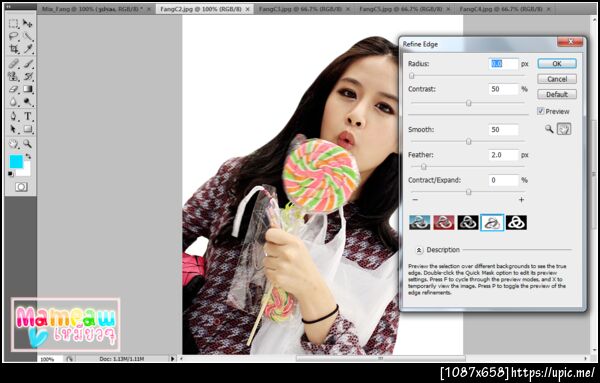Click the Zoom tool in Refine Edge dialog
This screenshot has height=383, width=600.
[549, 129]
